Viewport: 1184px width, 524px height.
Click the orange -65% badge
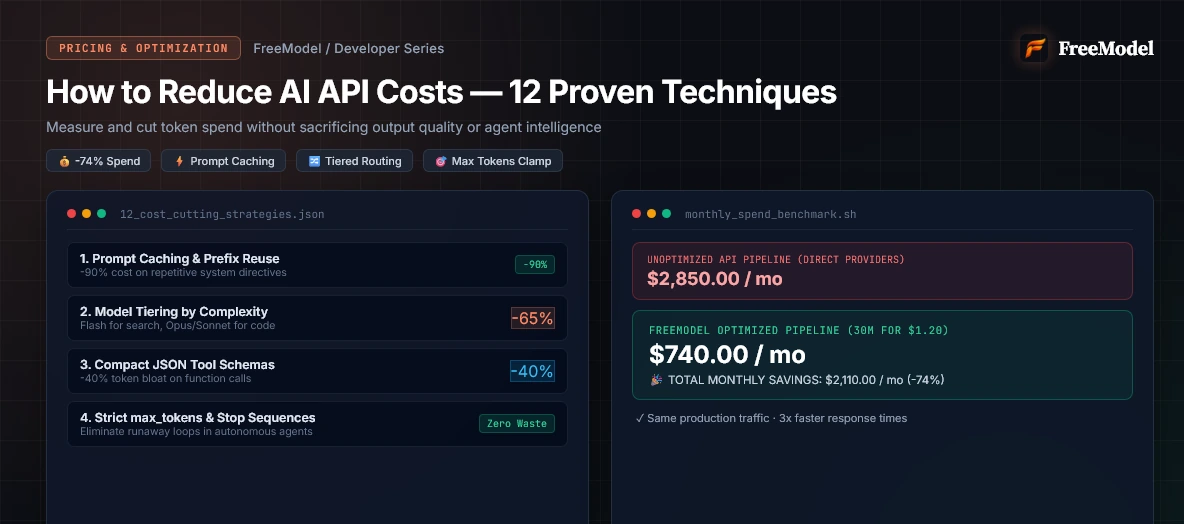coord(532,318)
